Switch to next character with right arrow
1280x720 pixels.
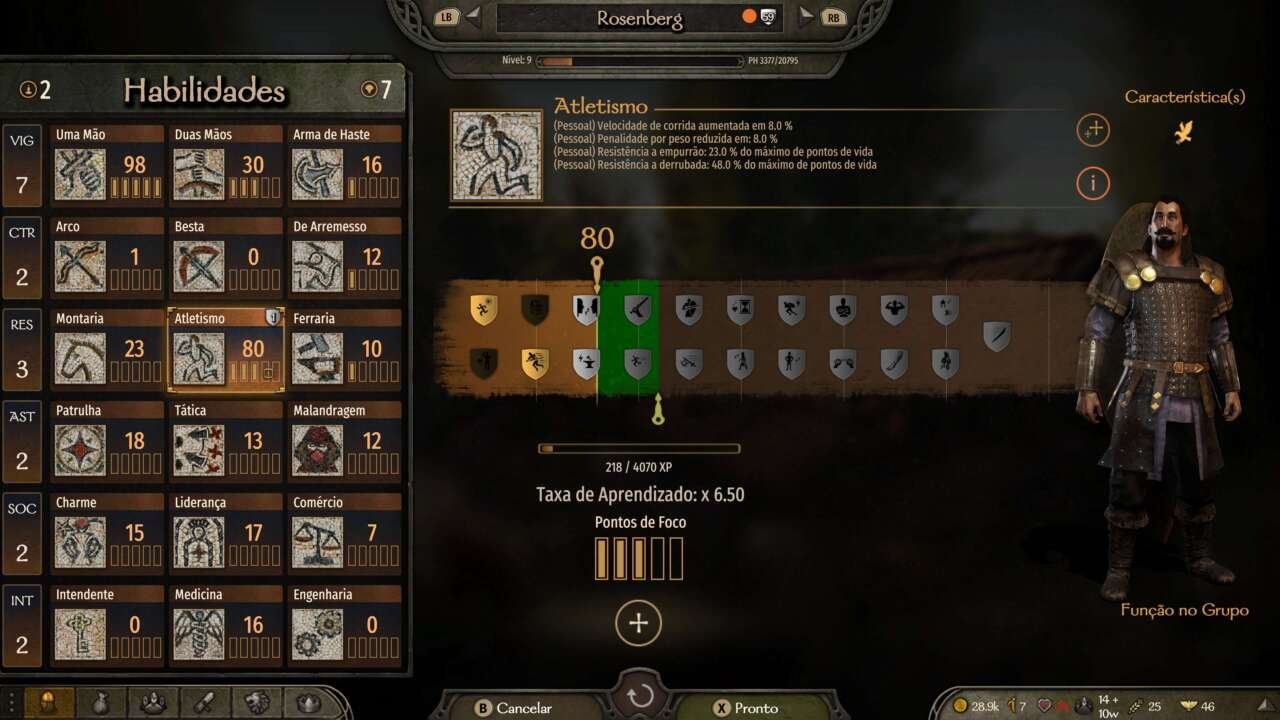coord(805,16)
